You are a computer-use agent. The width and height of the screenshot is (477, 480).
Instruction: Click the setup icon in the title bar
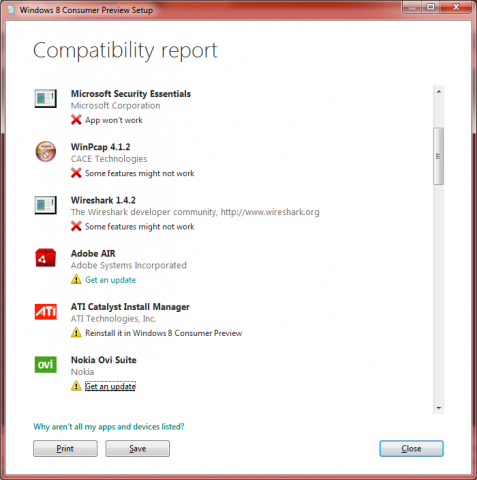(x=11, y=10)
